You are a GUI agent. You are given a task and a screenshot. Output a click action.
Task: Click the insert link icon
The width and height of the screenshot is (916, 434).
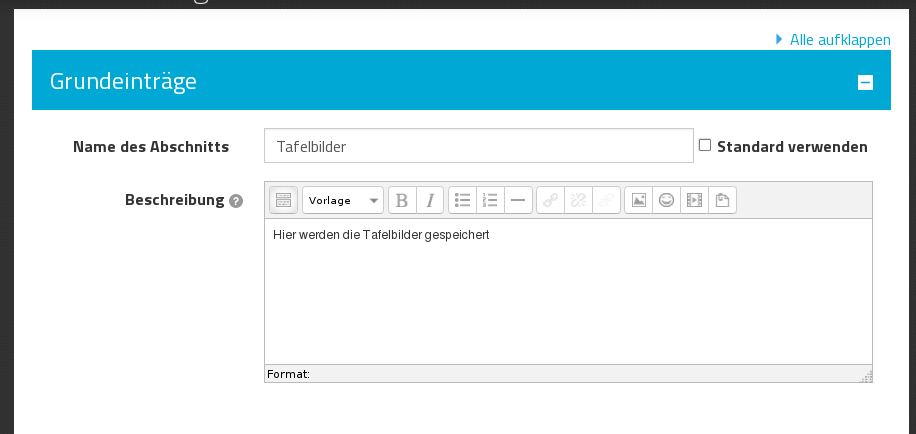pos(550,200)
